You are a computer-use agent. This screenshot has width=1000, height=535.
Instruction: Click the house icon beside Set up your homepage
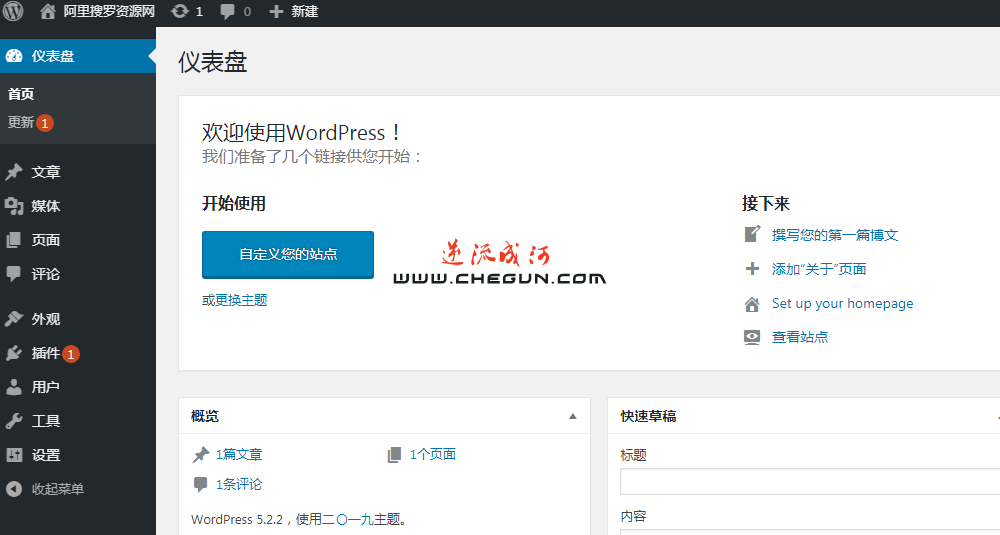tap(753, 304)
